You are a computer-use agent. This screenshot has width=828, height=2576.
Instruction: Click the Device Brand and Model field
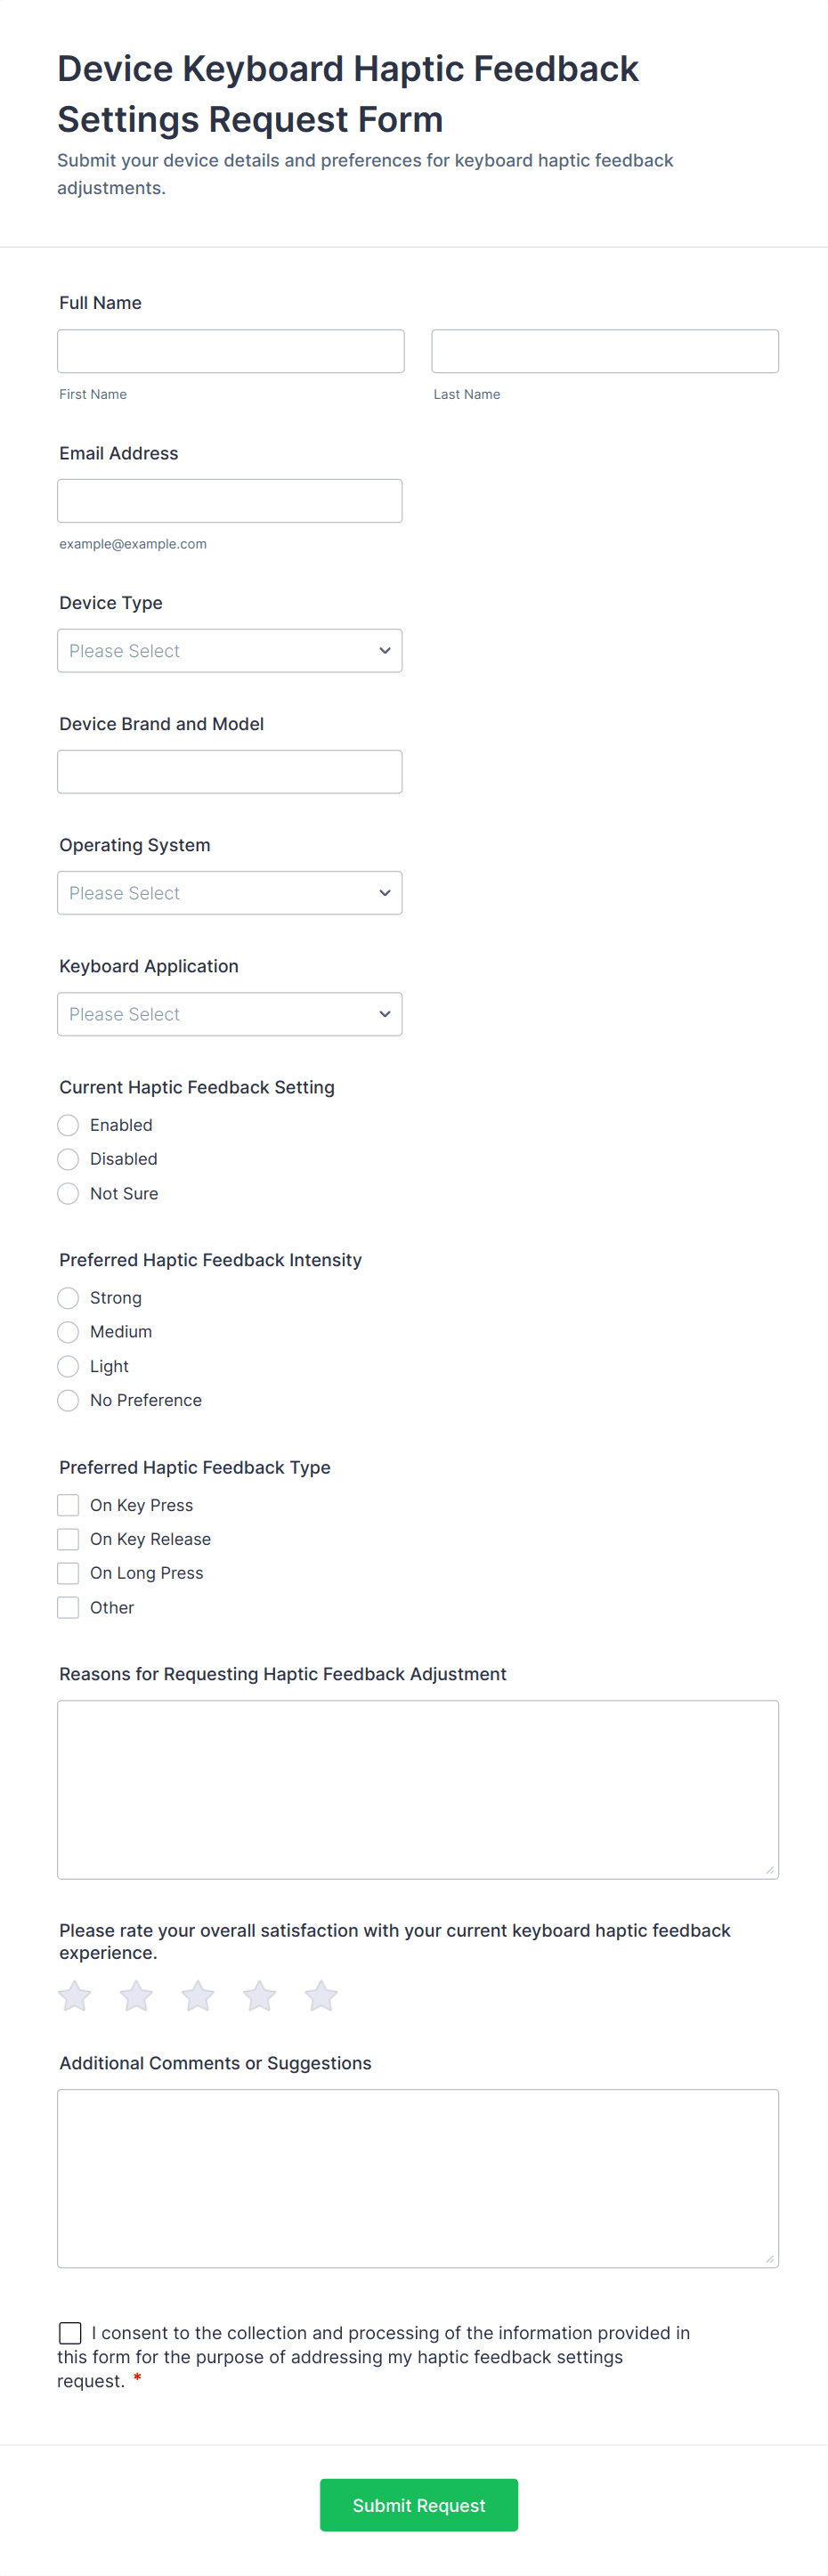tap(230, 772)
